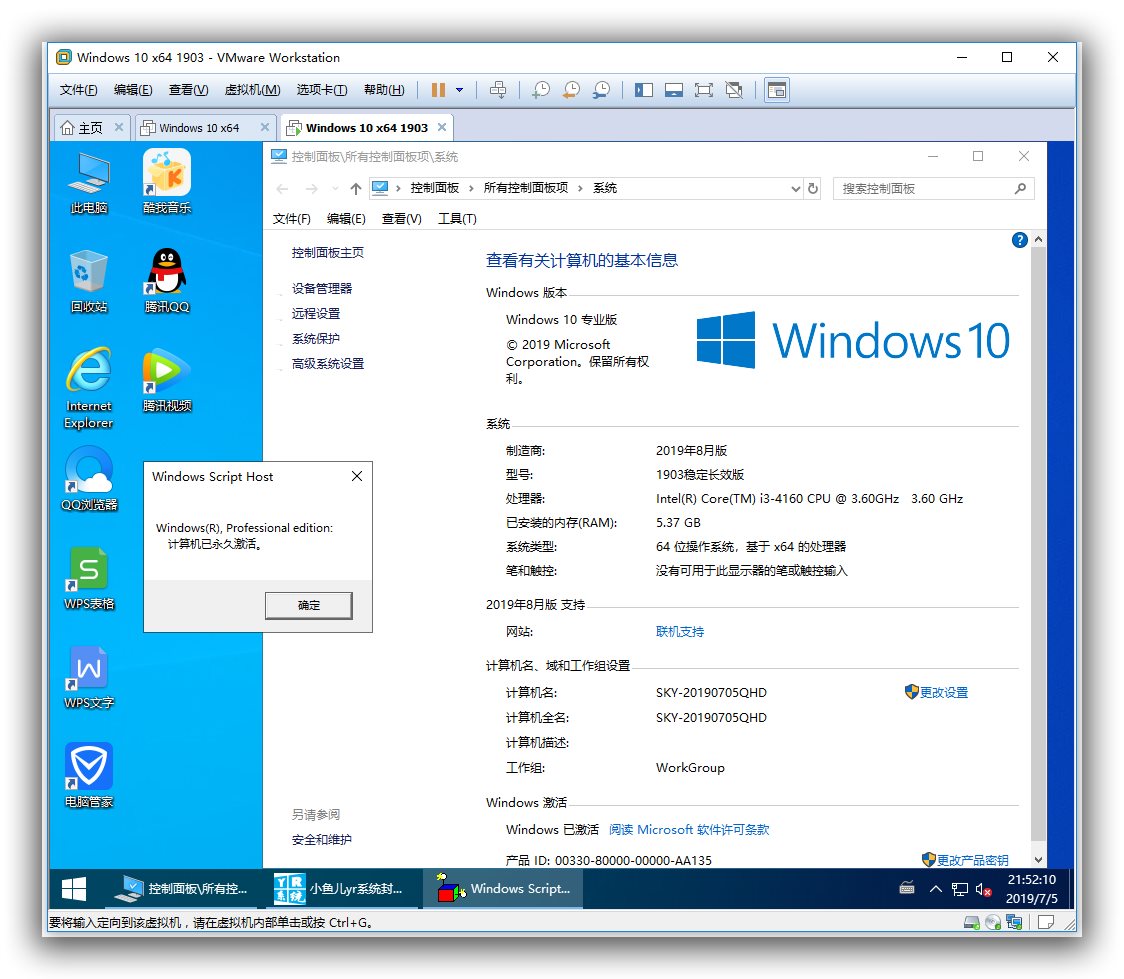Refresh the control panel address bar
The height and width of the screenshot is (979, 1124).
(x=813, y=188)
